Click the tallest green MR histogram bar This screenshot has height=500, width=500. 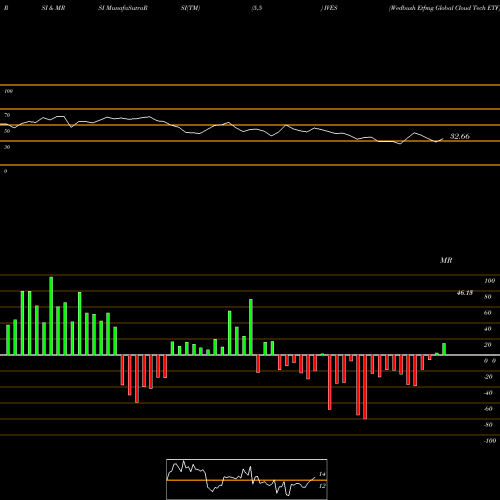[x=51, y=316]
